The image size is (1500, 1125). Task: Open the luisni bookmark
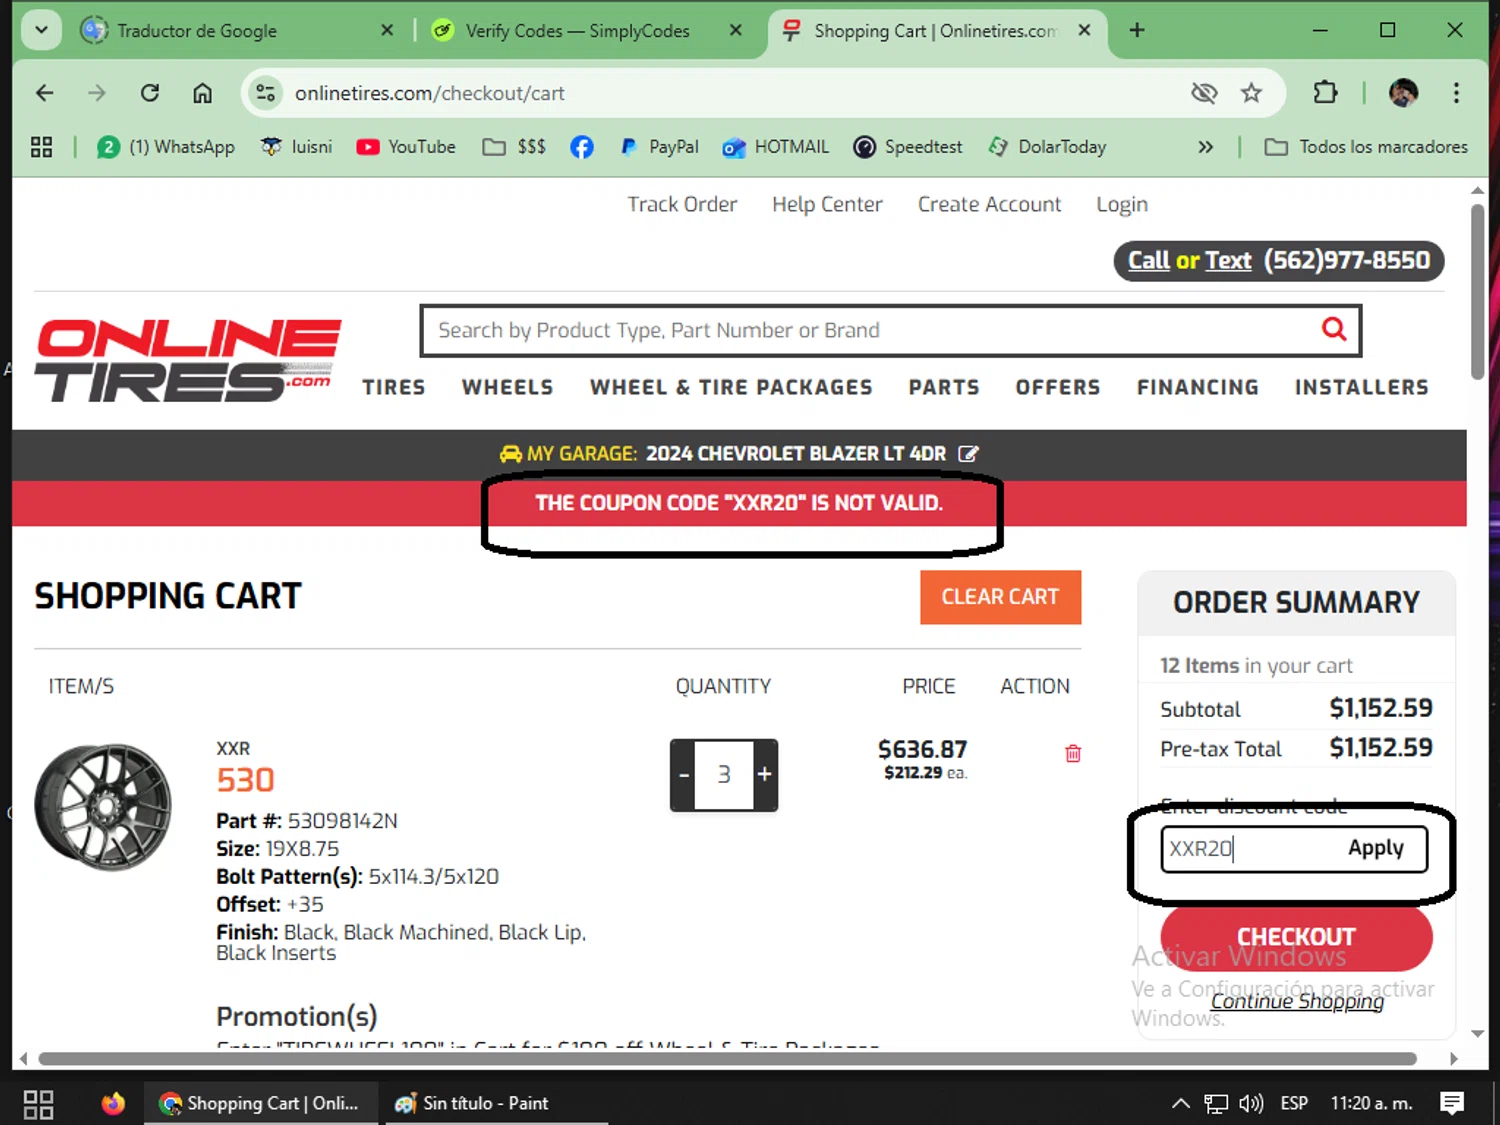click(x=296, y=147)
